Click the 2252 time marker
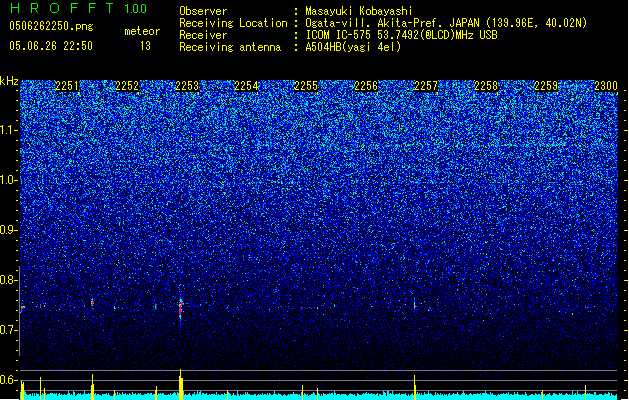 [127, 86]
